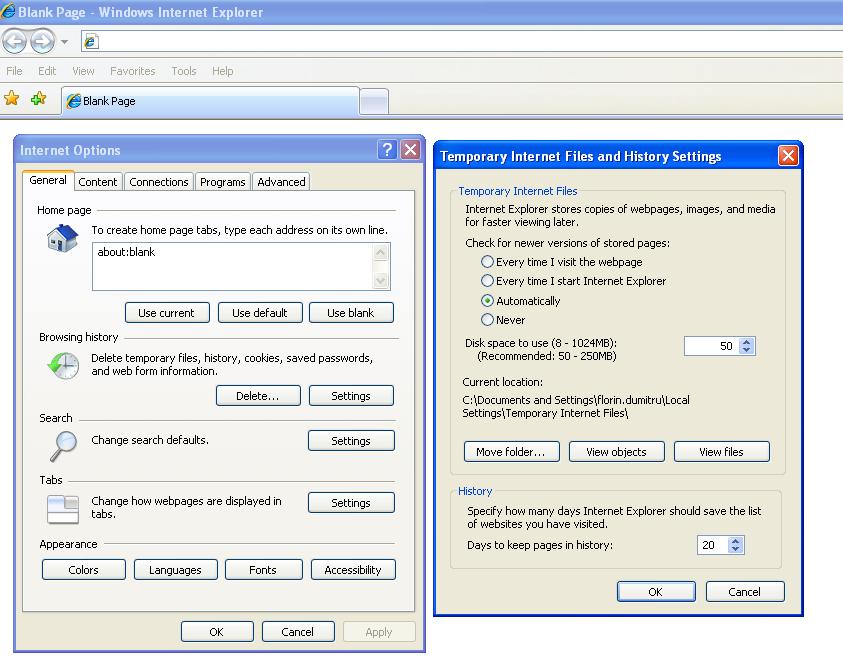The height and width of the screenshot is (672, 843).
Task: Choose the Never radio option
Action: [488, 320]
